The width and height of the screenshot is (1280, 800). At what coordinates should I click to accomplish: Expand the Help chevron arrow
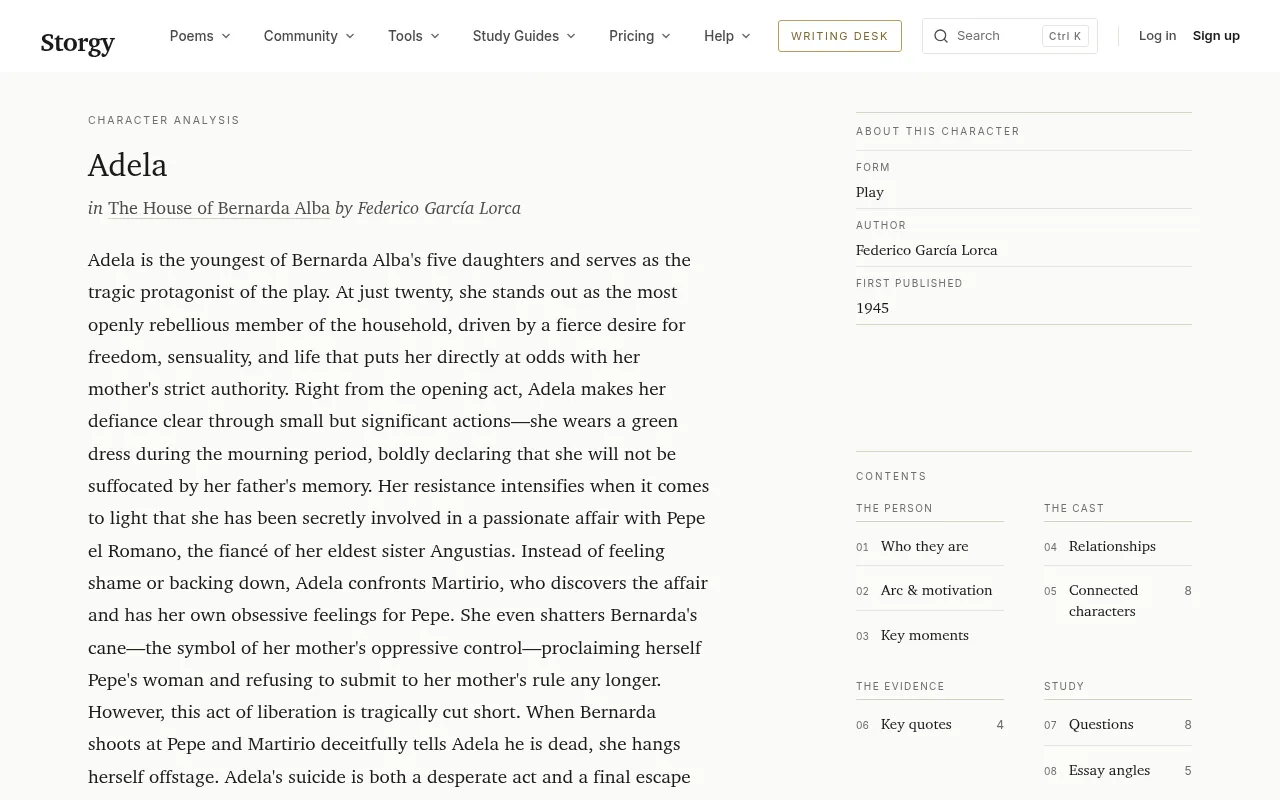(x=746, y=36)
